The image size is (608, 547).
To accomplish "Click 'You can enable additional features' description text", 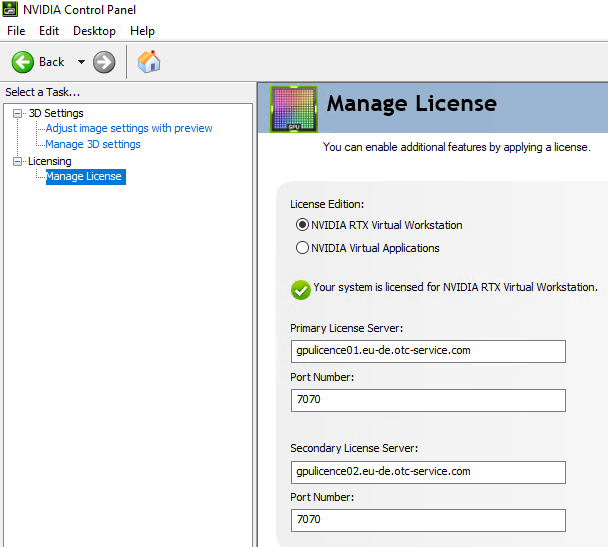I will 457,147.
